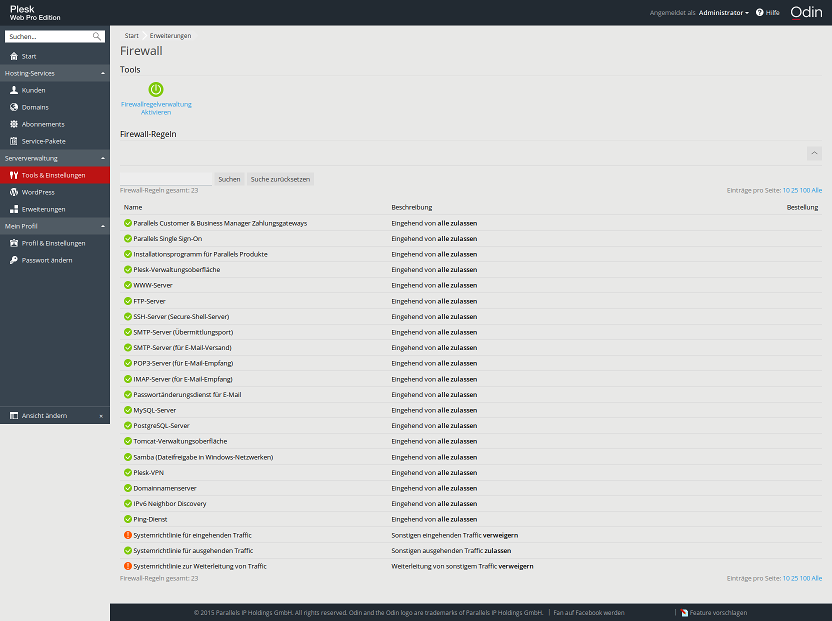Click the orange warning icon for eingehenden Traffic policy
The height and width of the screenshot is (621, 832).
point(127,535)
